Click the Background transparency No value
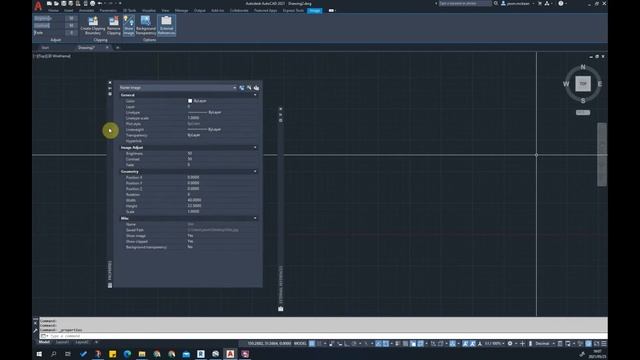 [190, 247]
